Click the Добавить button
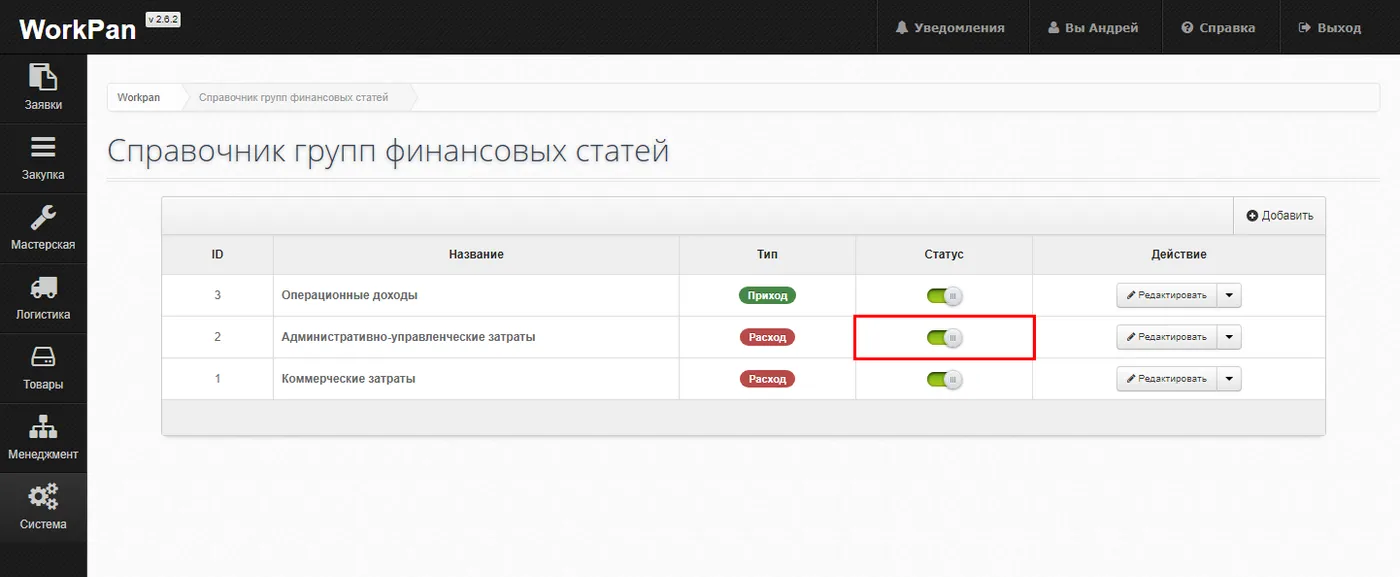The image size is (1400, 577). [x=1279, y=216]
